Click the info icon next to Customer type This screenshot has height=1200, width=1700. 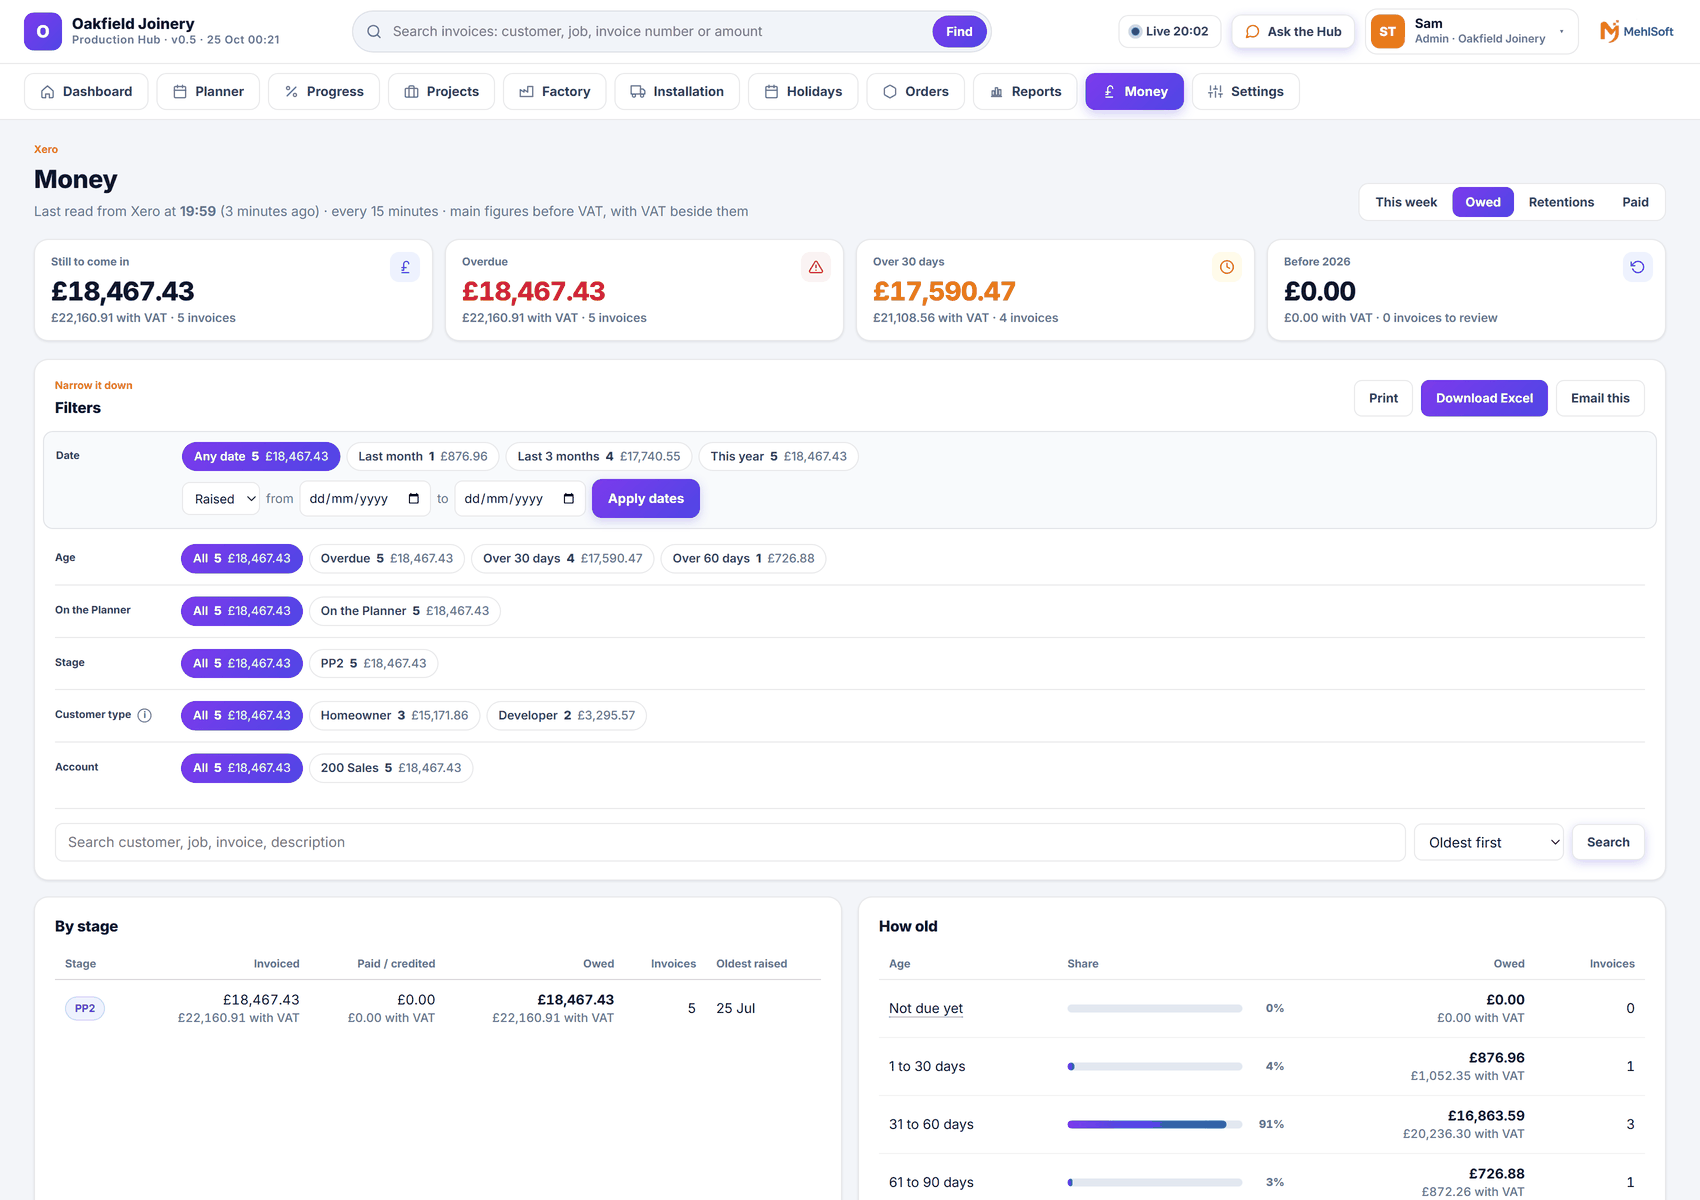(145, 715)
